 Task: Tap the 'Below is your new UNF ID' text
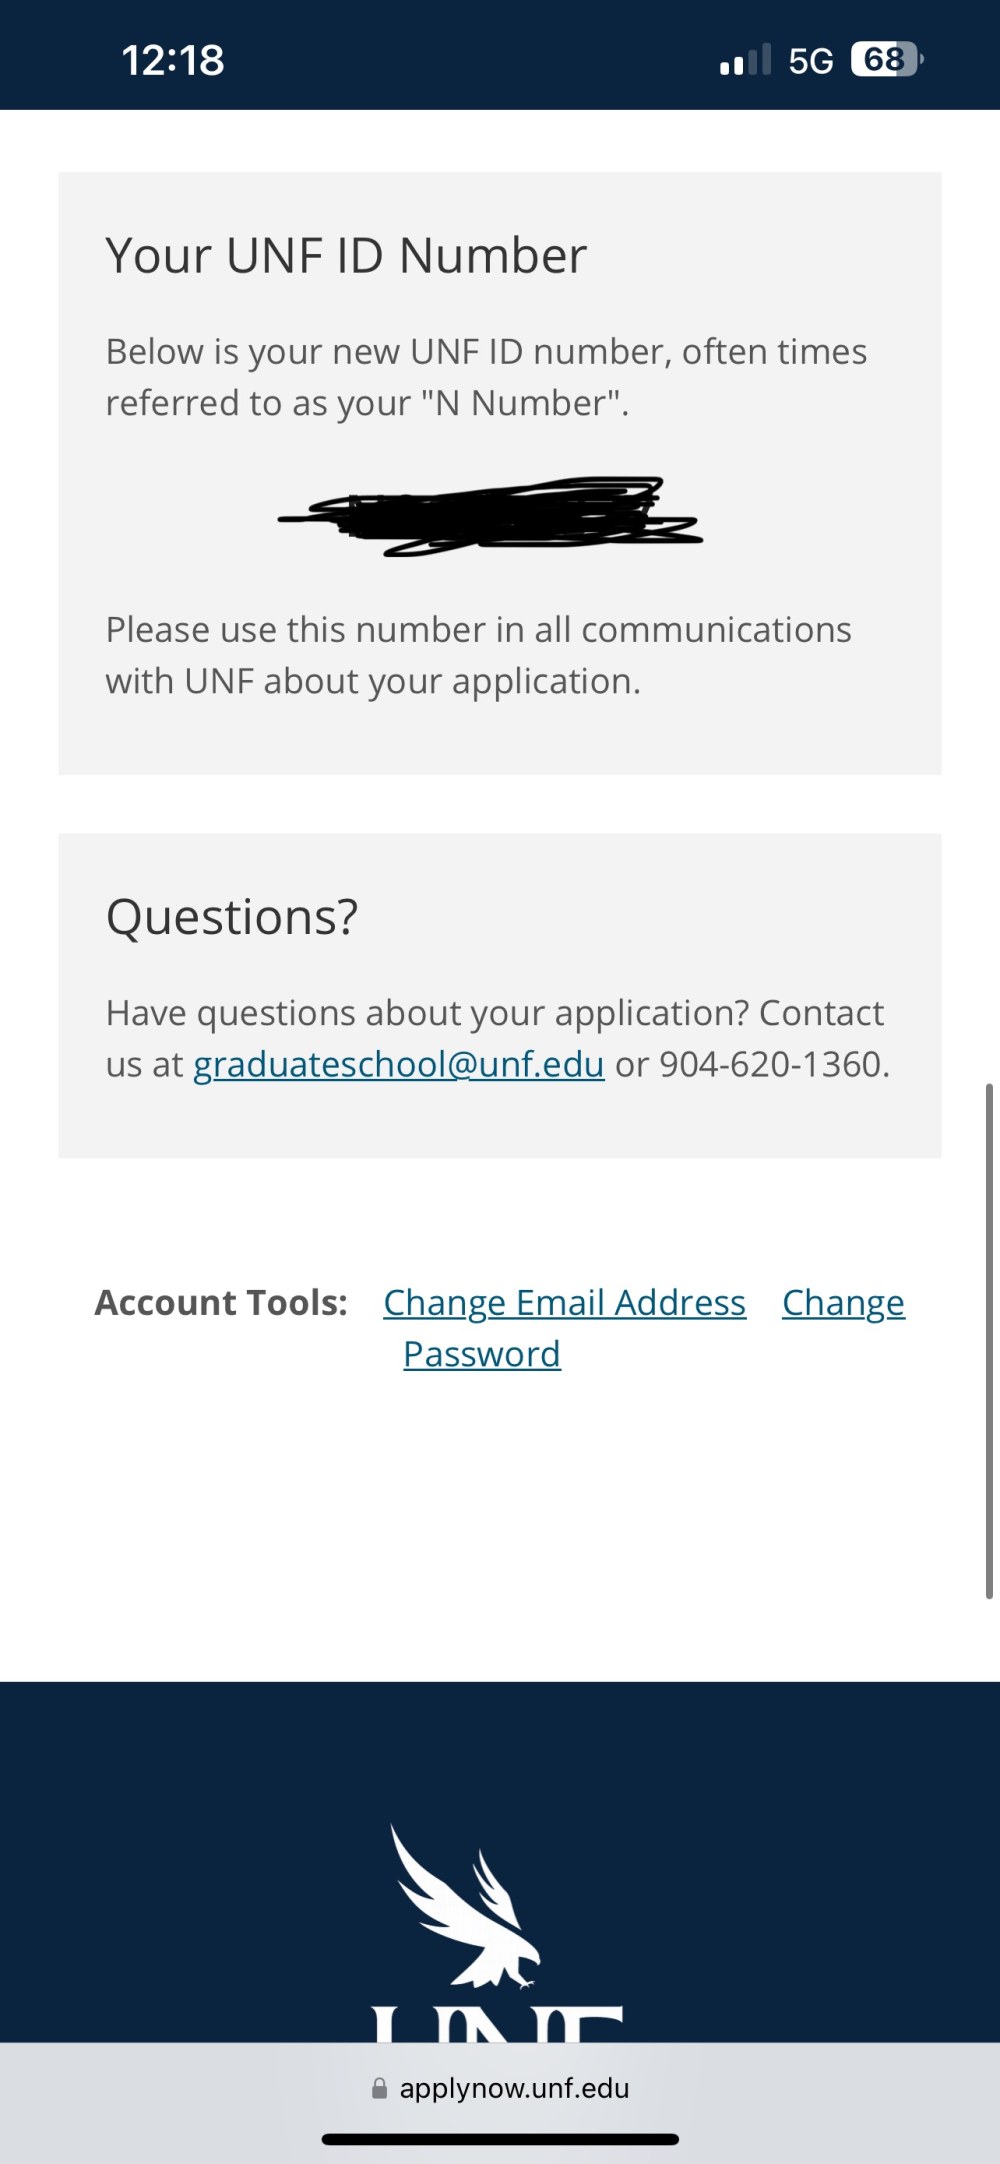pyautogui.click(x=487, y=377)
